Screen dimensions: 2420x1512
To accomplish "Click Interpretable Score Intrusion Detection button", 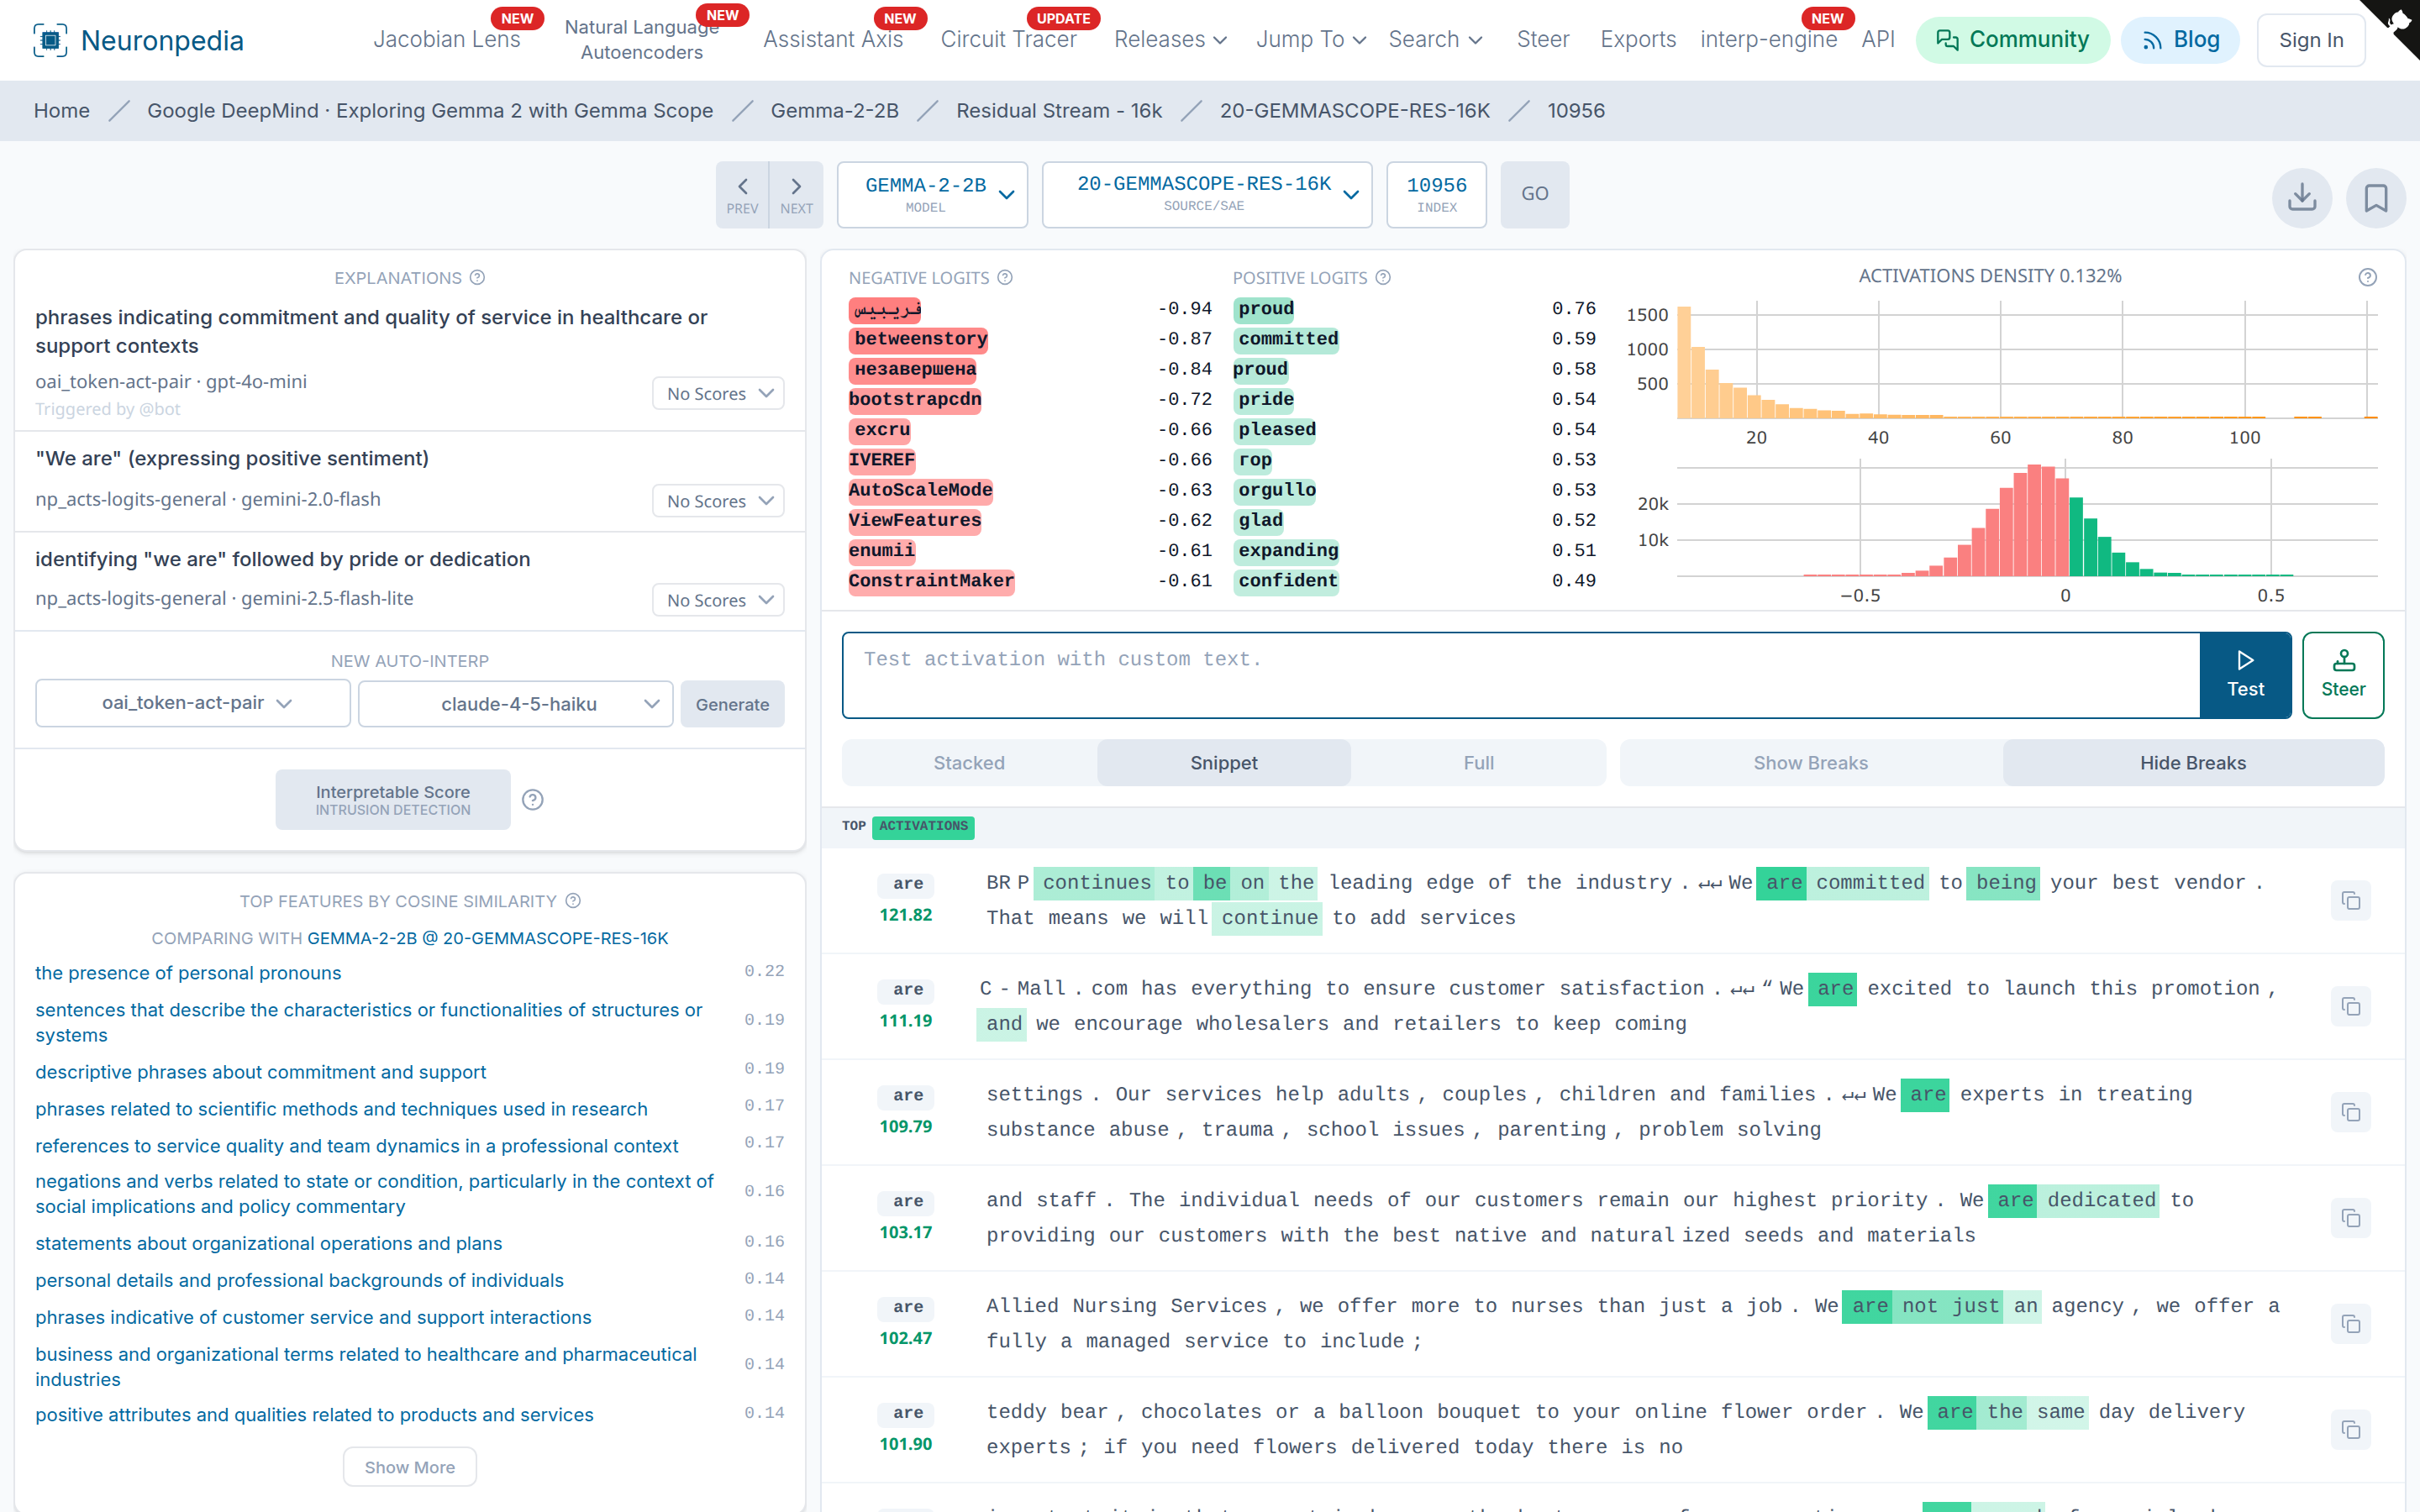I will [x=393, y=799].
